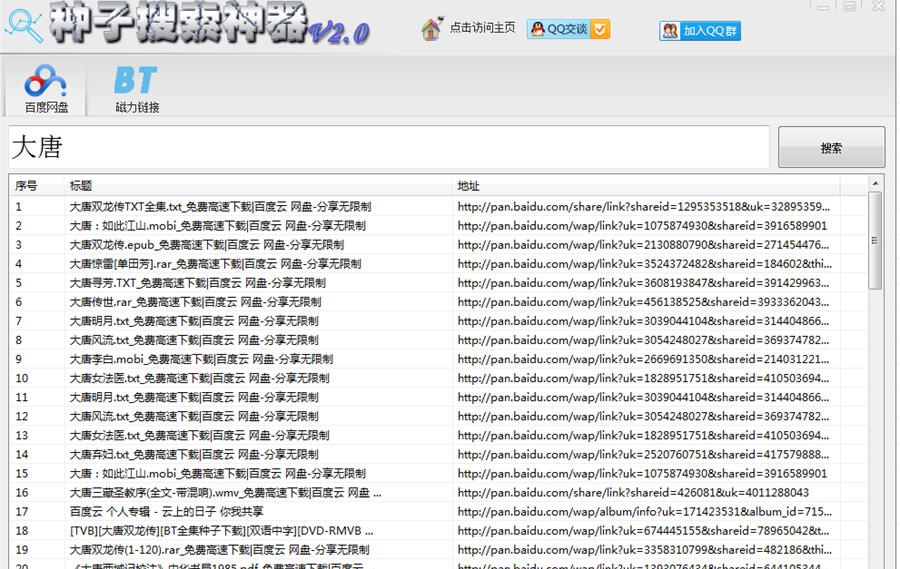Image resolution: width=900 pixels, height=569 pixels.
Task: Click URL with uk=2669691350
Action: tap(643, 359)
